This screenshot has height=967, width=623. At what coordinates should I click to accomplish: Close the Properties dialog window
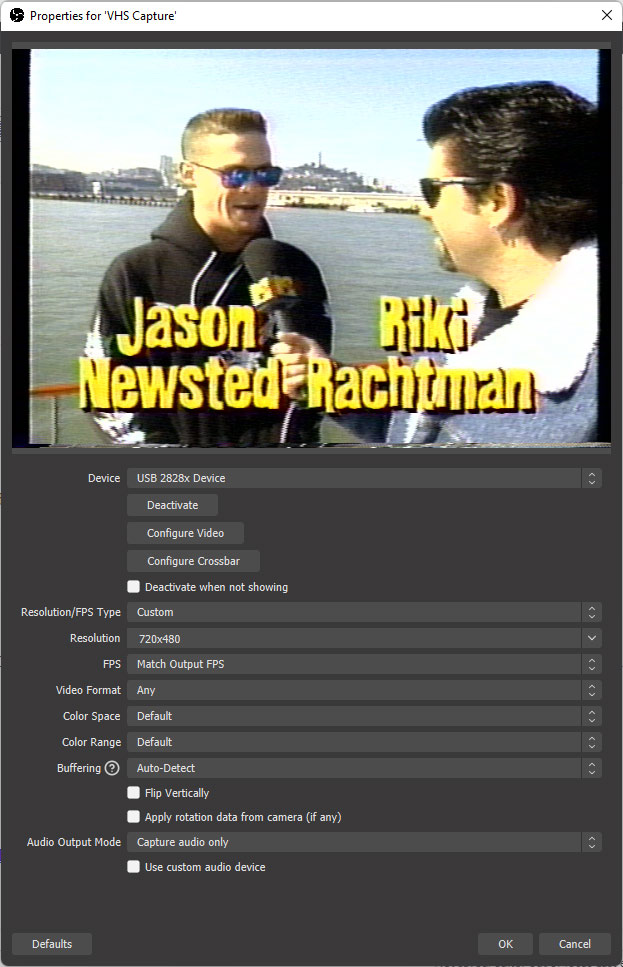[606, 15]
